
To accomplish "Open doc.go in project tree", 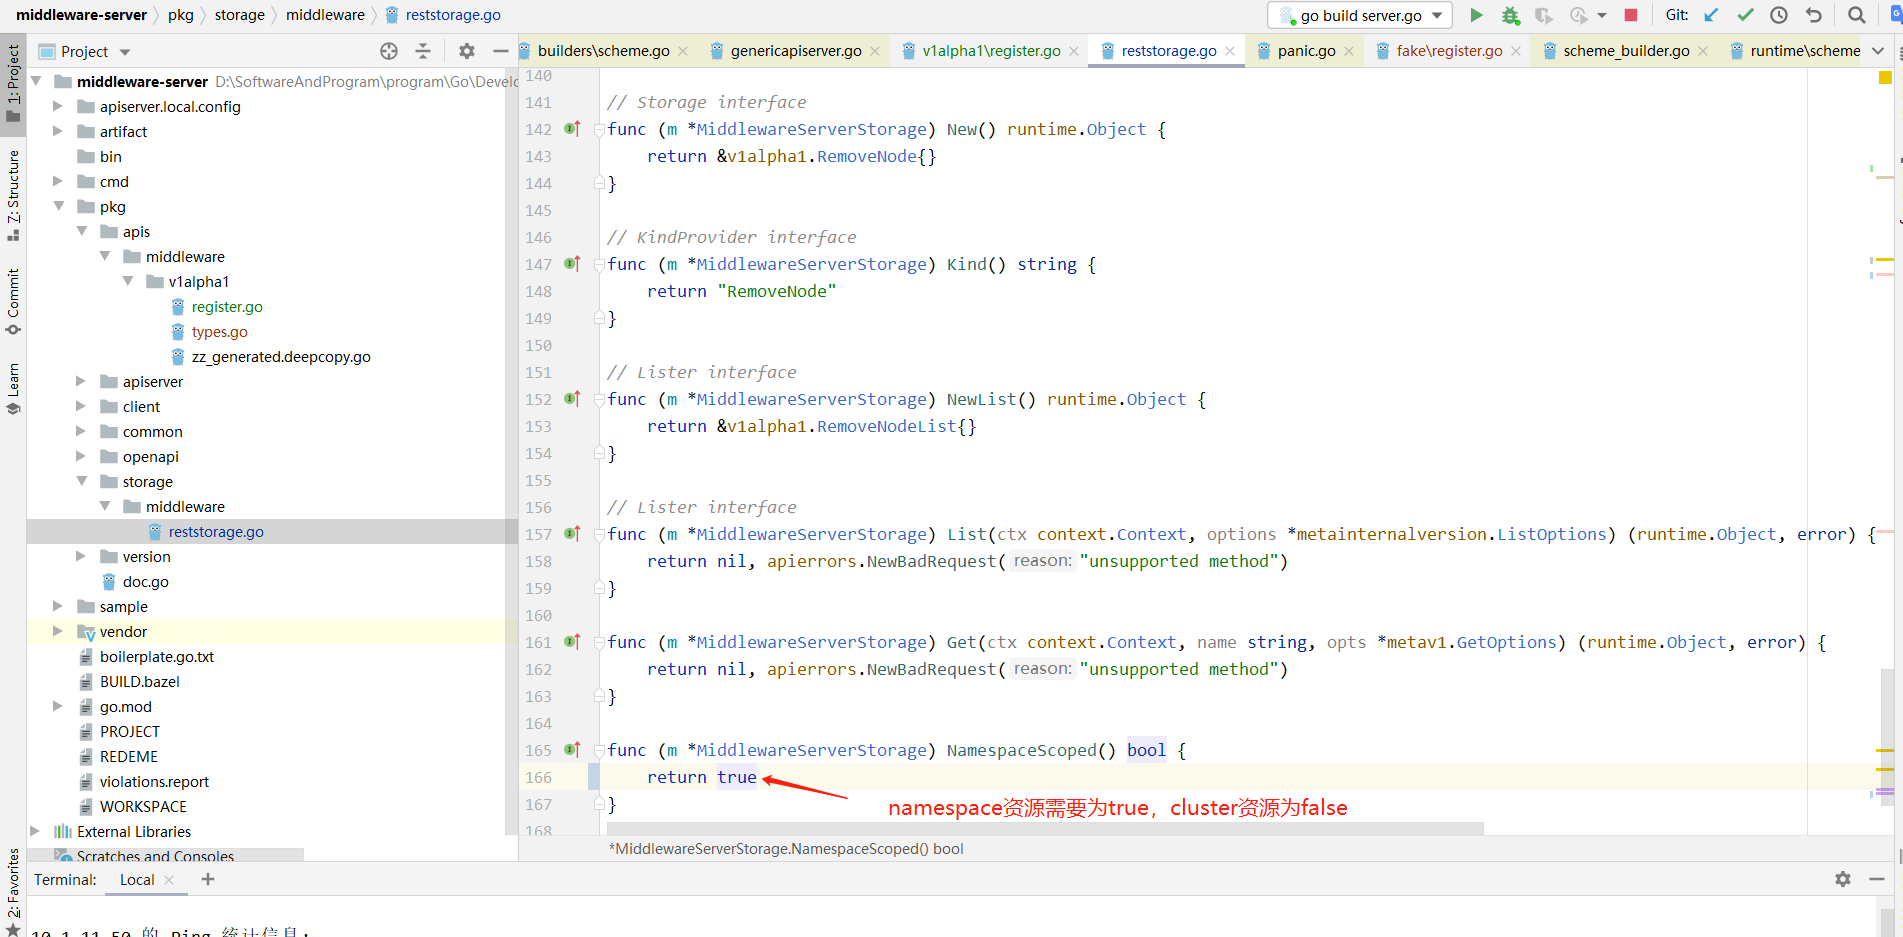I will [x=145, y=581].
